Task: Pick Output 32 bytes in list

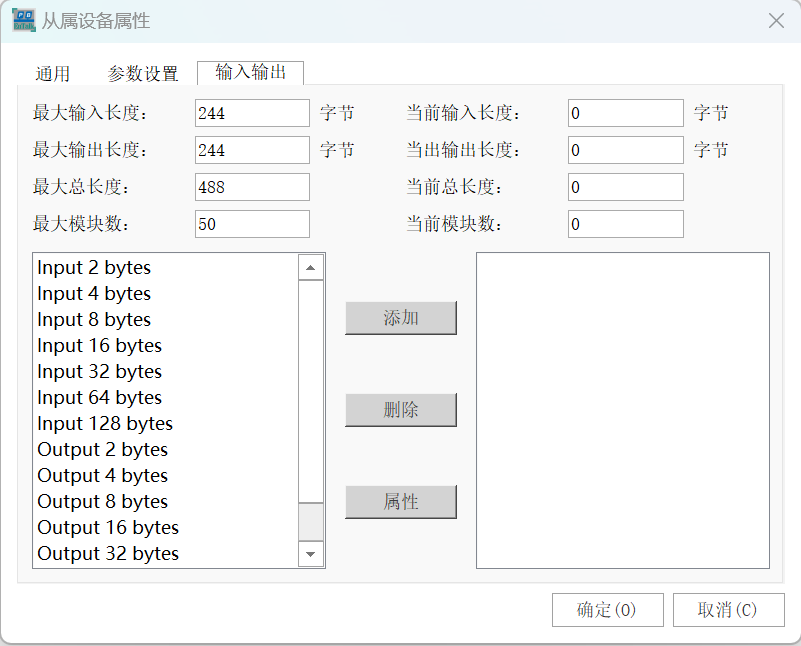Action: 108,554
